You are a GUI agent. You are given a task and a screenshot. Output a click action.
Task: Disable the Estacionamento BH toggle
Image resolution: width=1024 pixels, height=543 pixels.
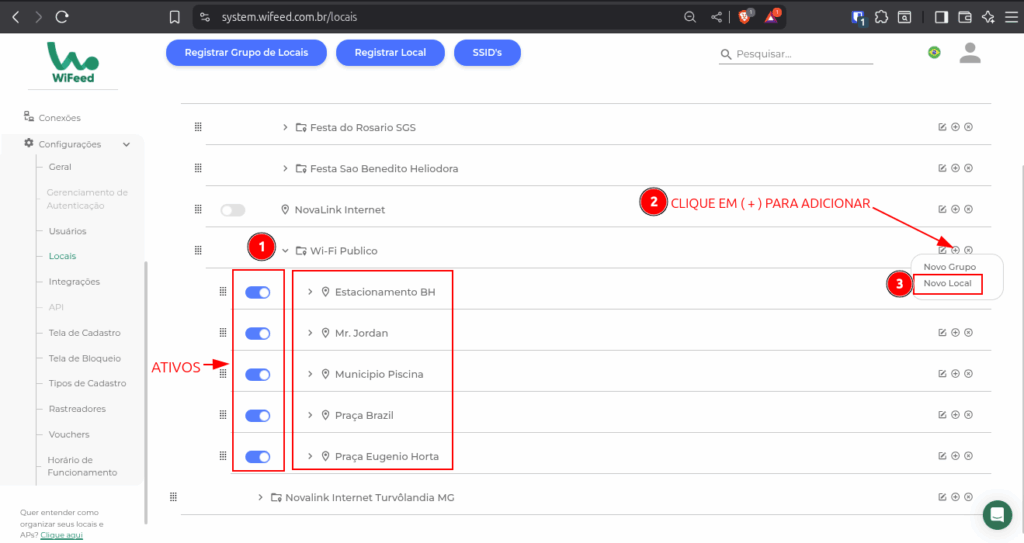click(x=258, y=292)
